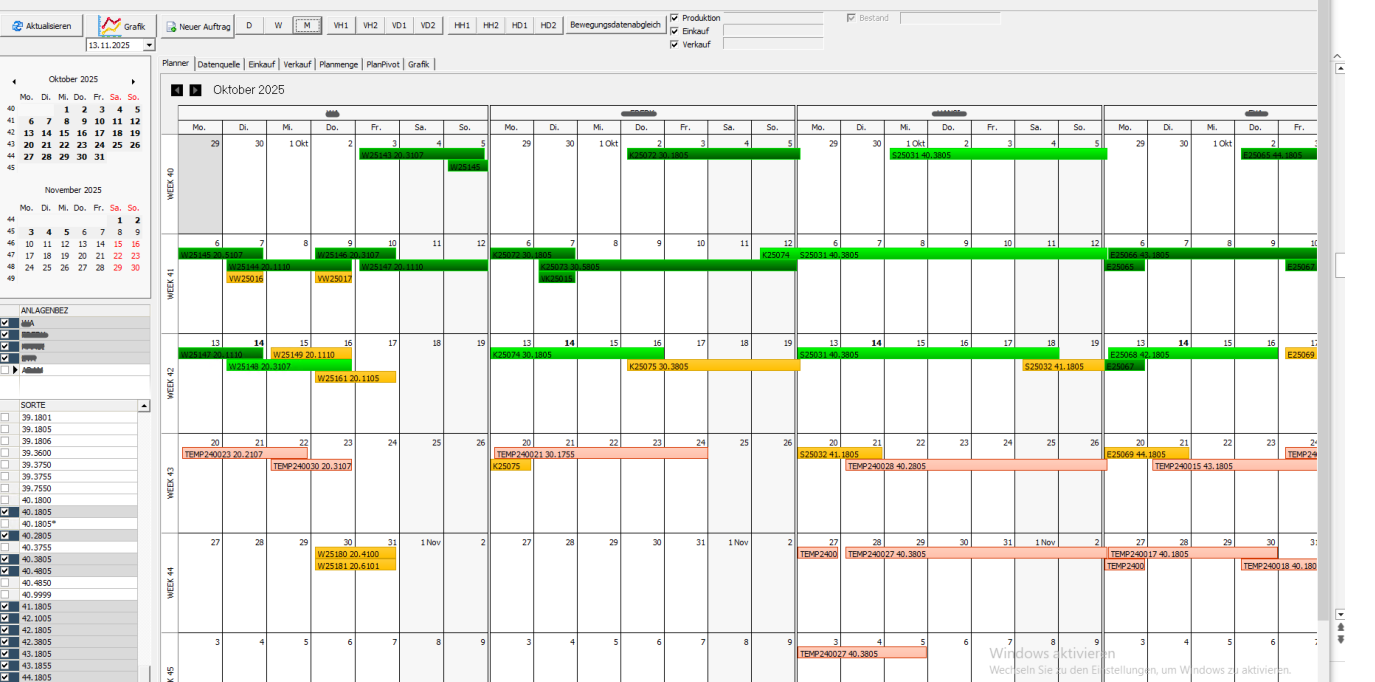Check the box for Sorte 40.9999
The width and height of the screenshot is (1375, 682).
pyautogui.click(x=5, y=594)
